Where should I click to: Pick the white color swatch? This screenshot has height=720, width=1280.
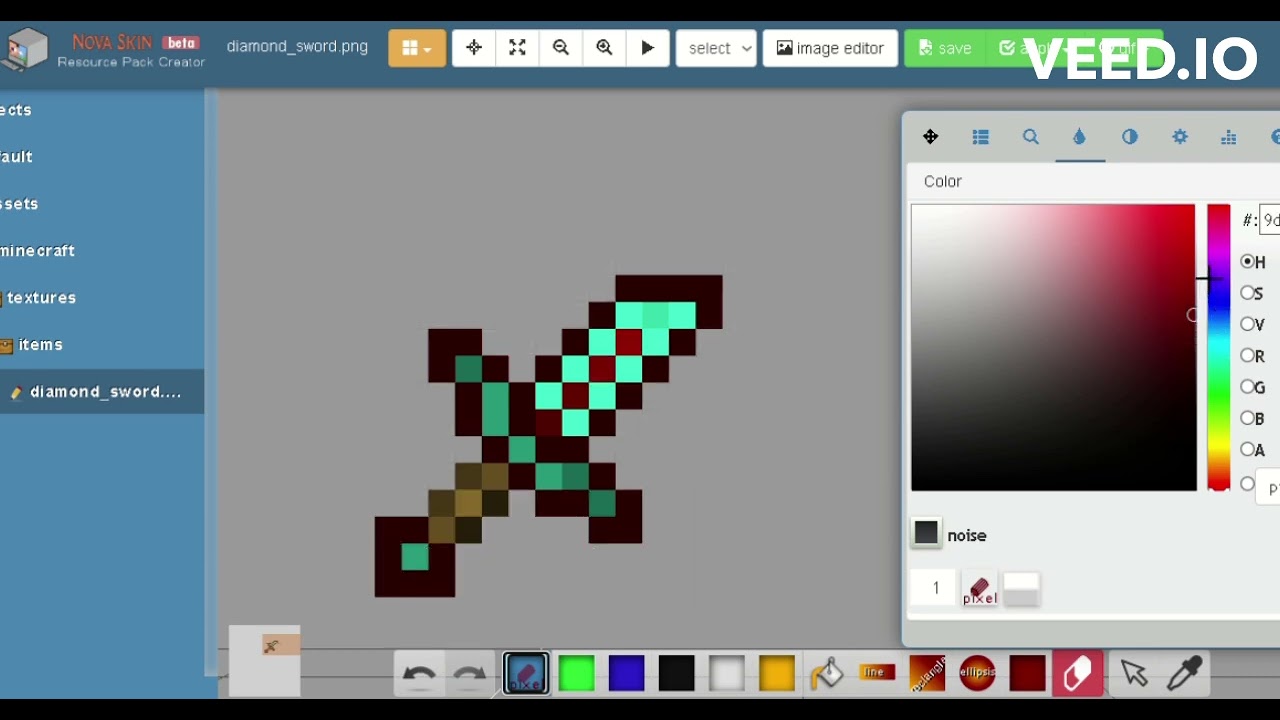coord(726,673)
